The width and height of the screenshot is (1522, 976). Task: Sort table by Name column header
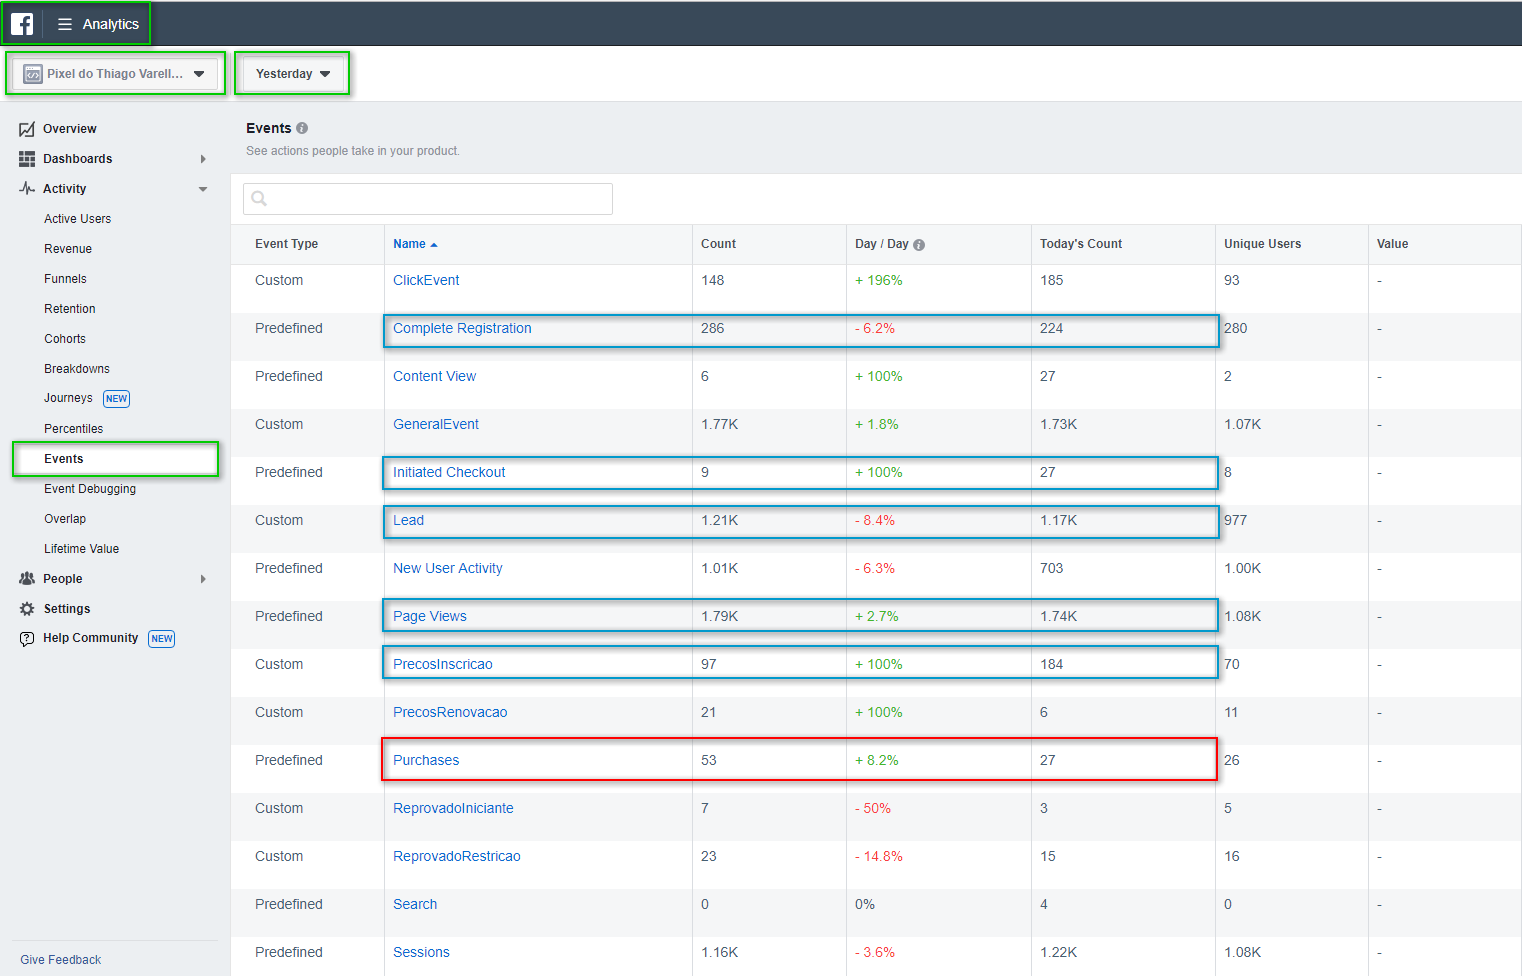tap(410, 244)
